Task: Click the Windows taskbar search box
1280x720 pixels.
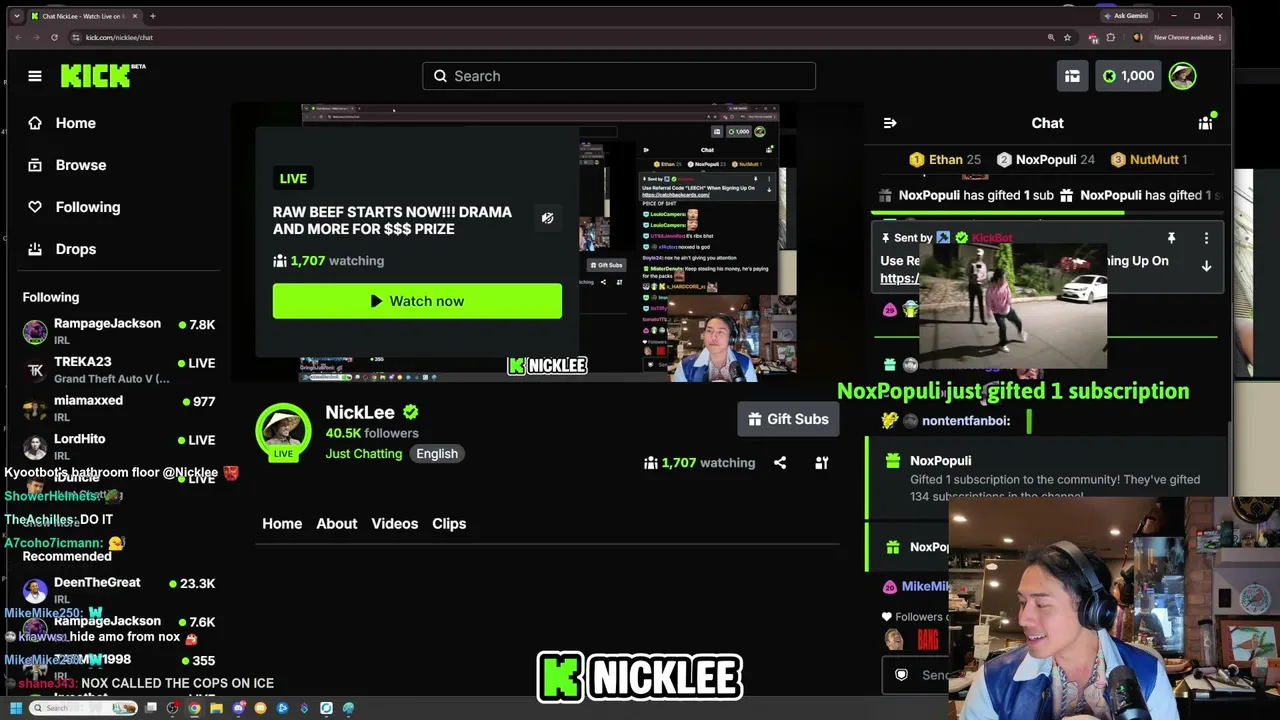Action: pos(83,708)
